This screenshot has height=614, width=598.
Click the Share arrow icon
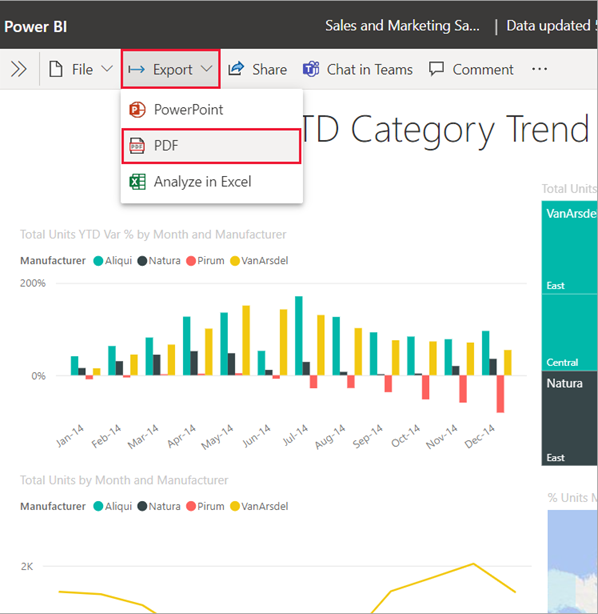tap(236, 69)
